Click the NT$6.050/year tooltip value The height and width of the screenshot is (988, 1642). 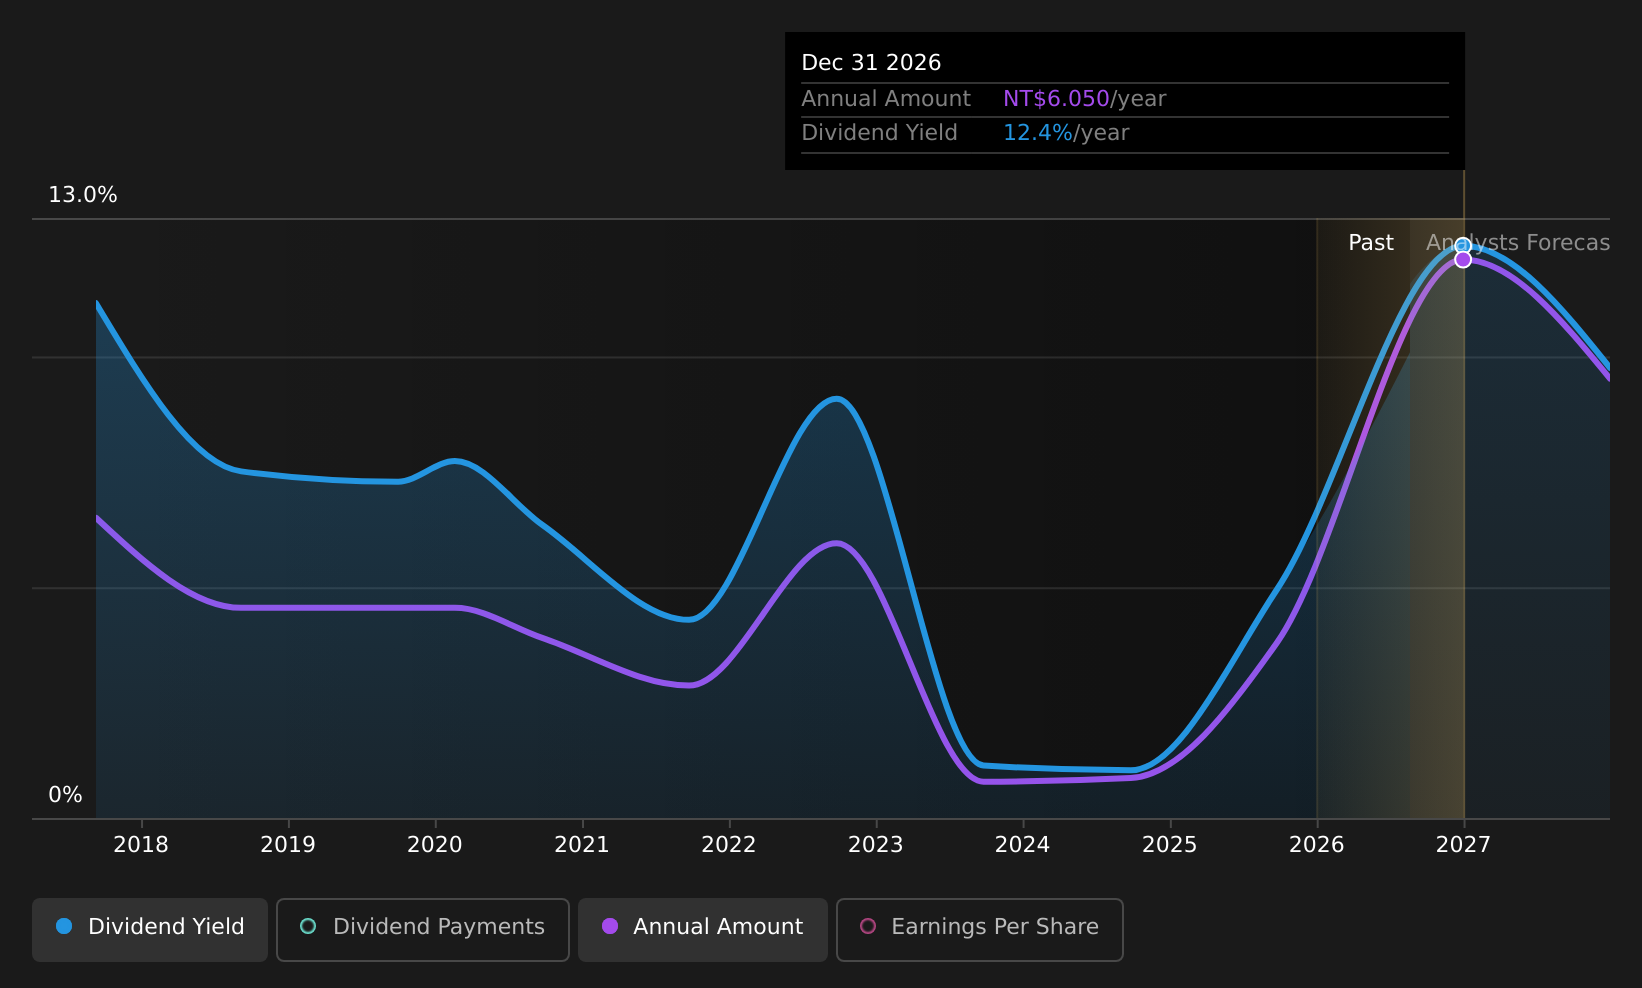1084,99
